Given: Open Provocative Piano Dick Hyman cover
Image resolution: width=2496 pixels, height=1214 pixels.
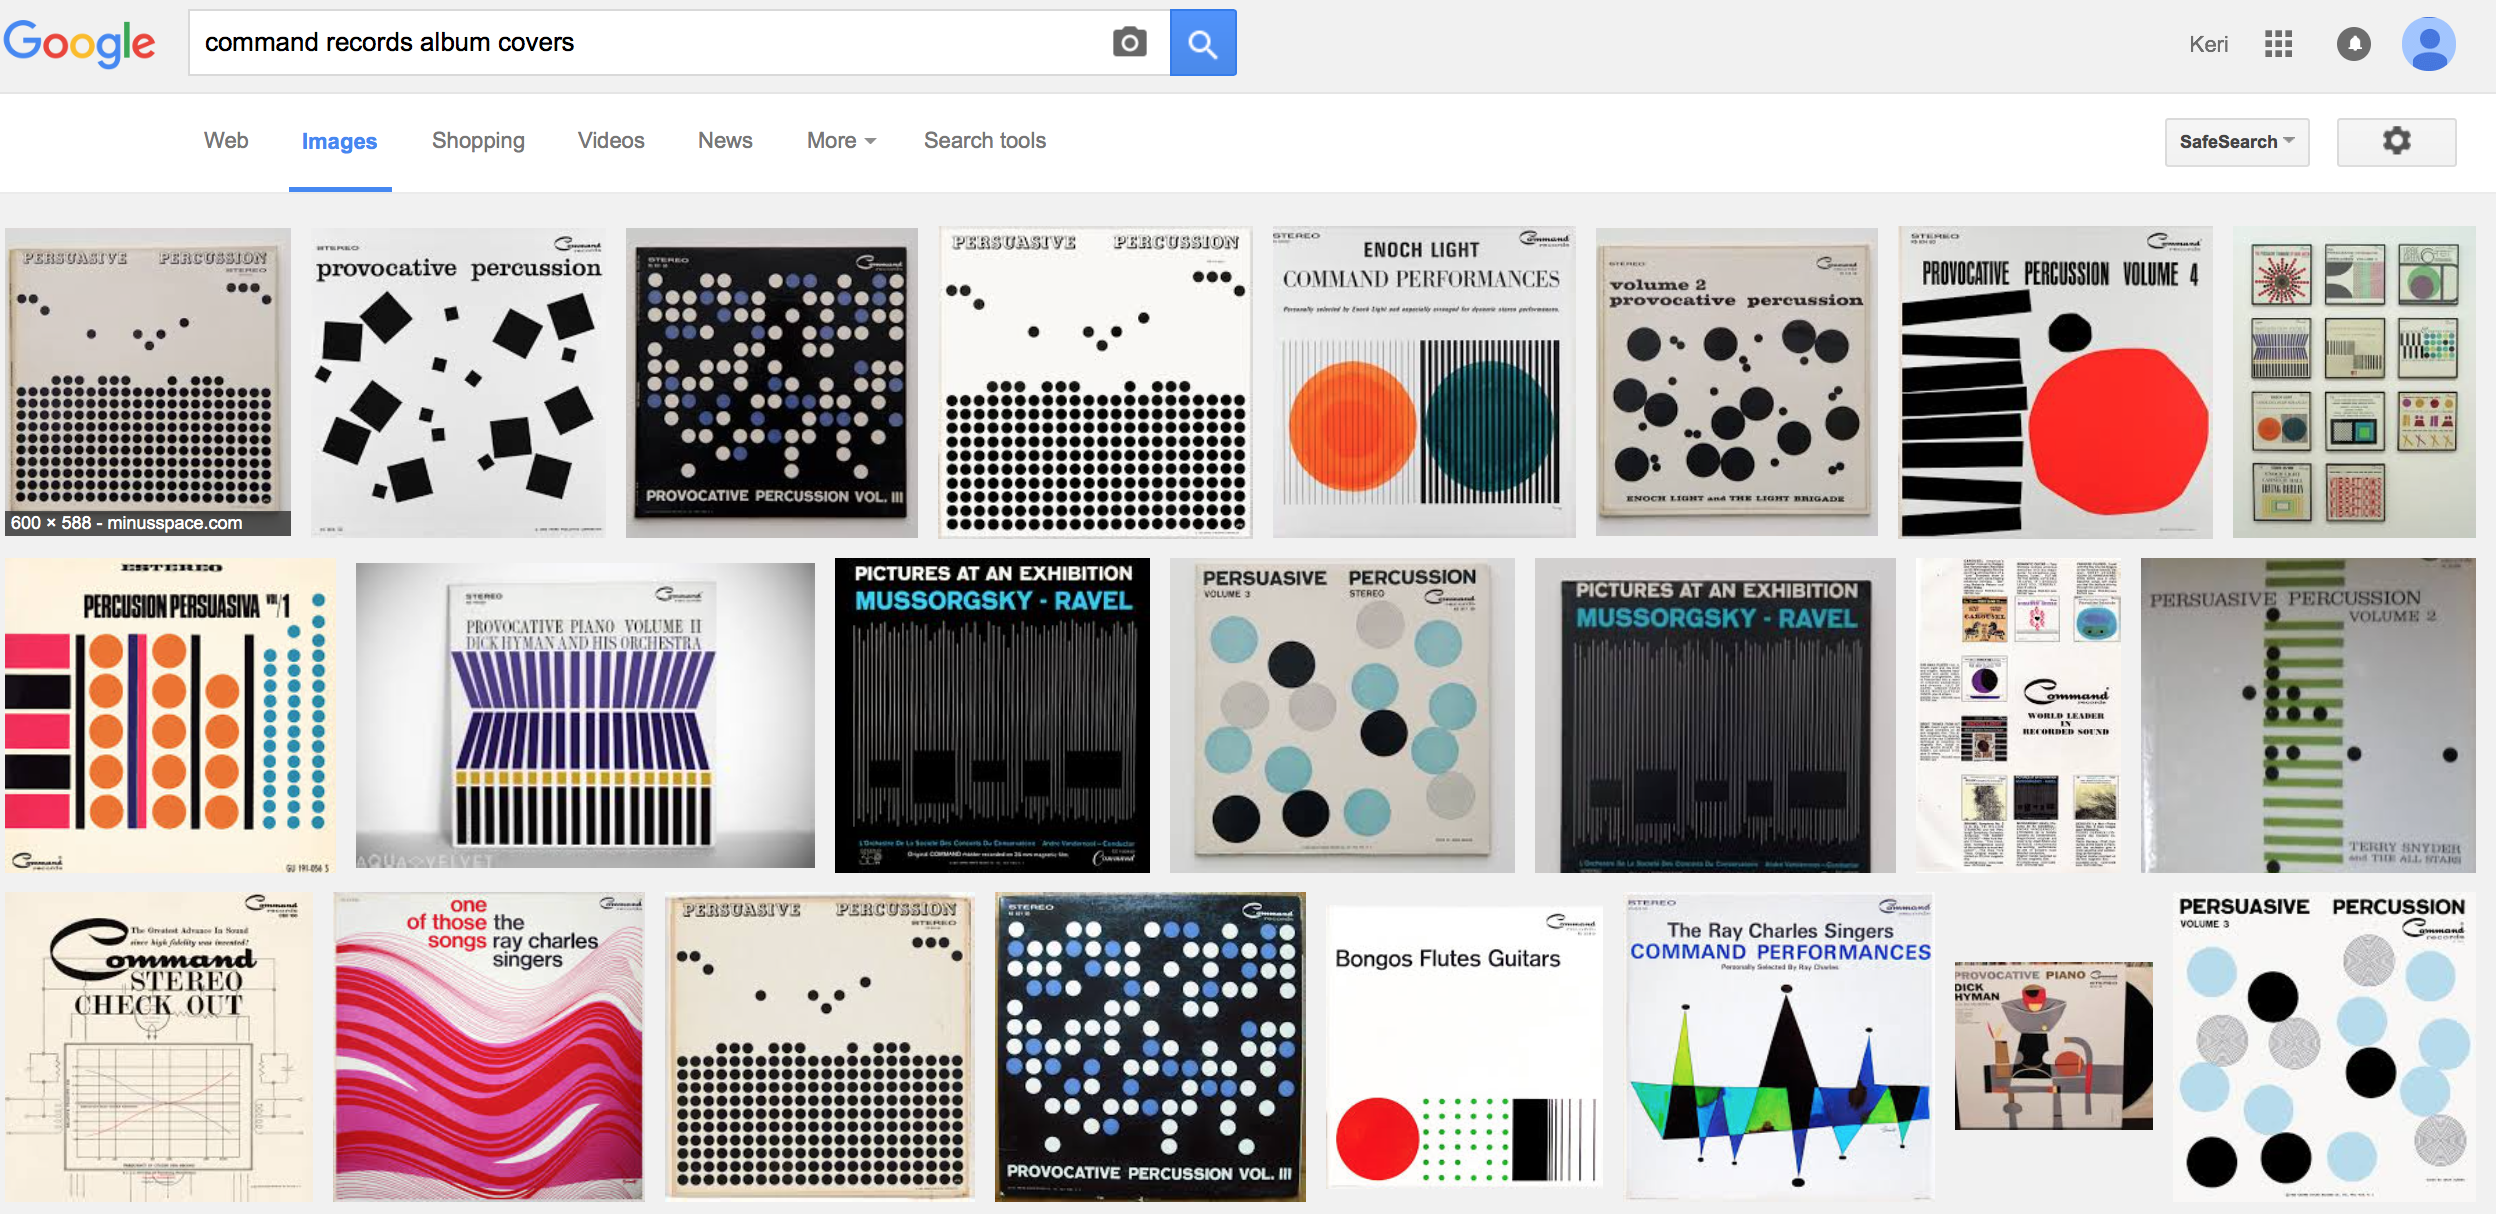Looking at the screenshot, I should pyautogui.click(x=2053, y=1046).
